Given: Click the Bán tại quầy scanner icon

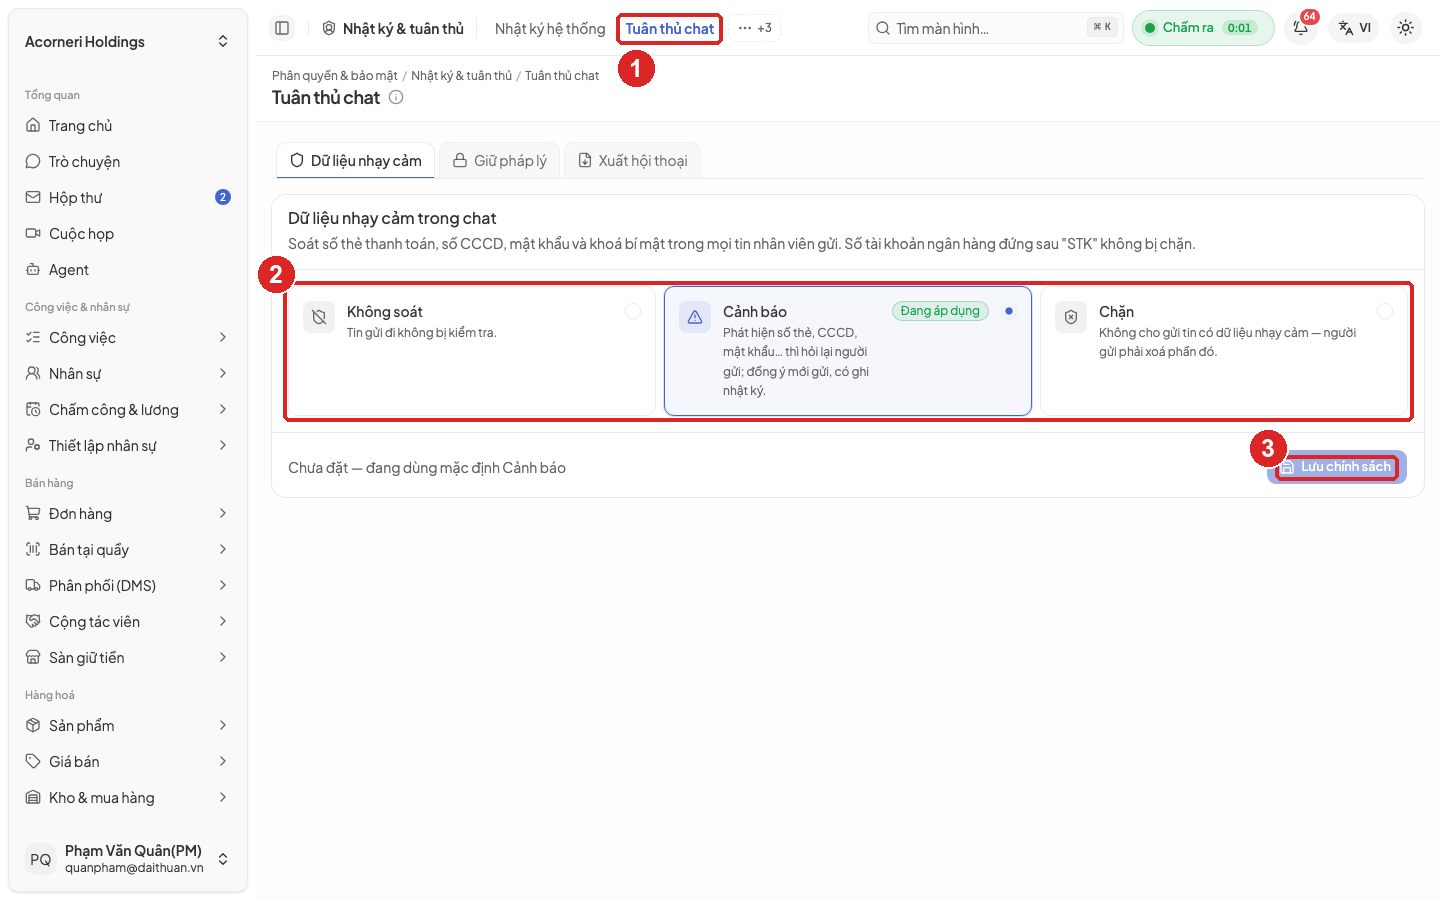Looking at the screenshot, I should 33,550.
